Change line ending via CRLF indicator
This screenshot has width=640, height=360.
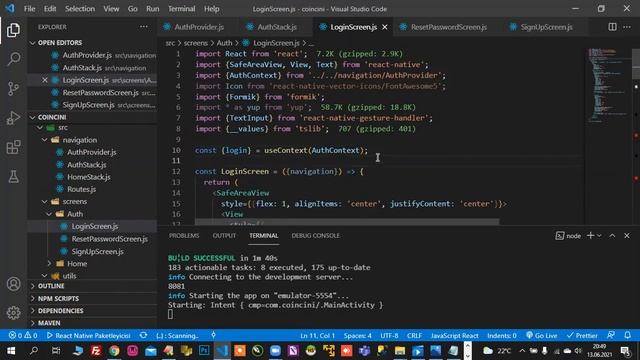coord(414,336)
